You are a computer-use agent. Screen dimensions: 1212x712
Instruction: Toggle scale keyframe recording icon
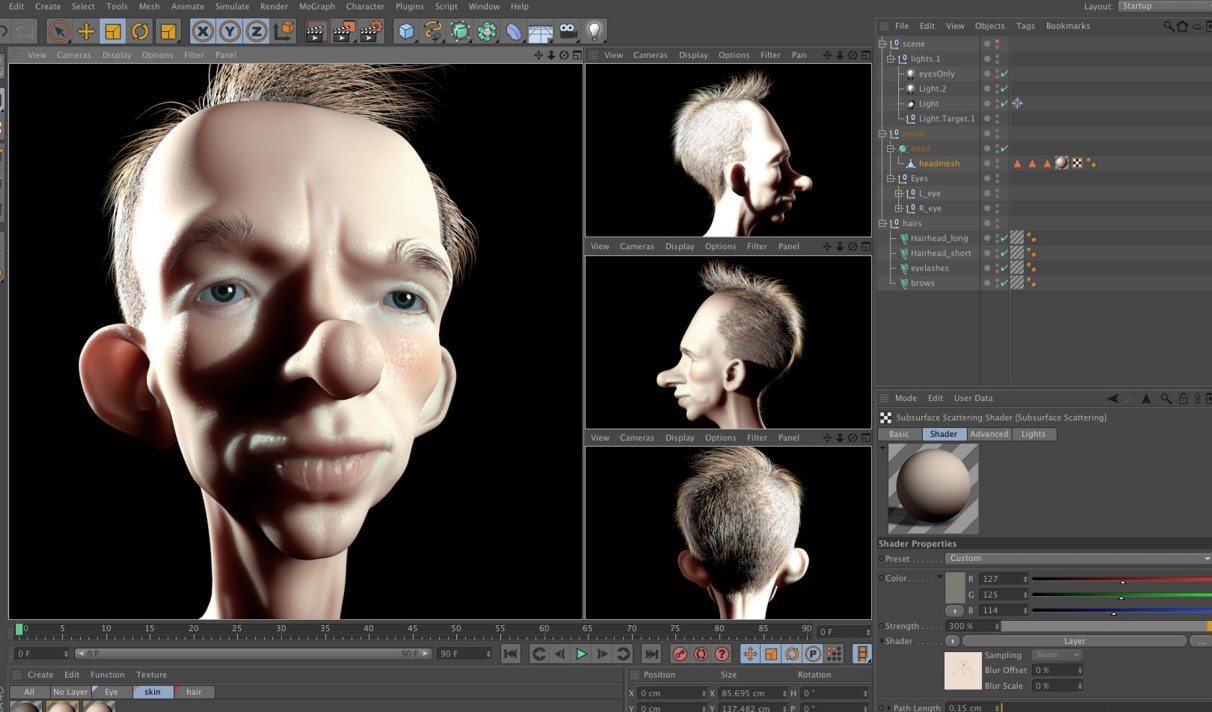[771, 654]
